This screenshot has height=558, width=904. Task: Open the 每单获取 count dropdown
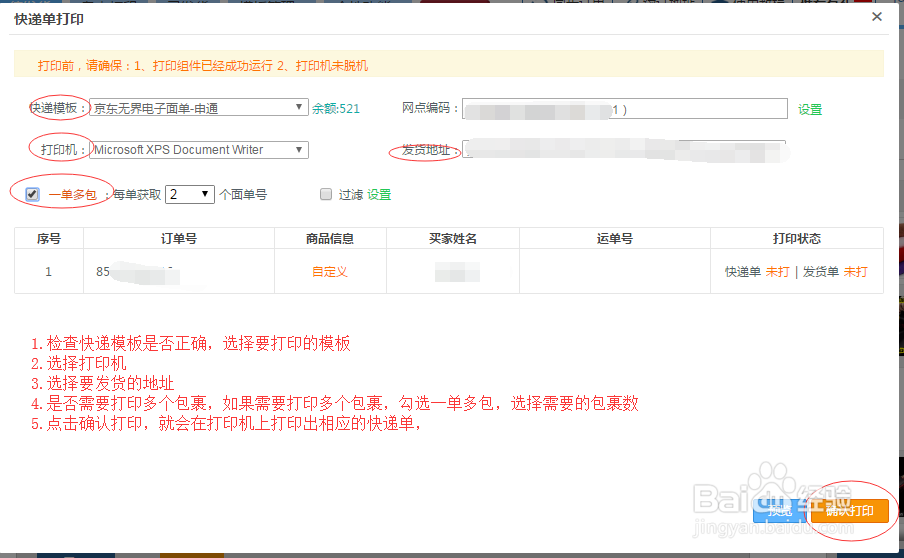pyautogui.click(x=190, y=194)
